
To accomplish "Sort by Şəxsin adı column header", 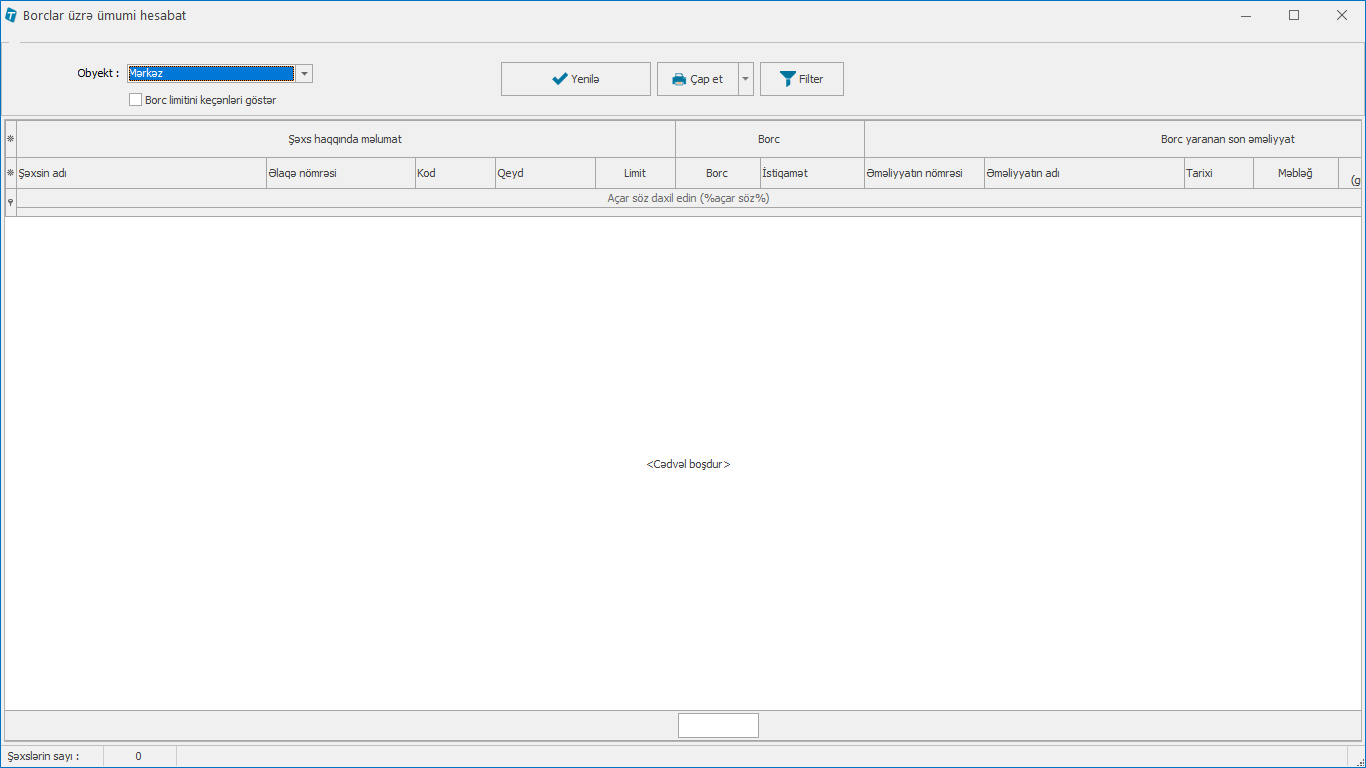I will click(141, 173).
